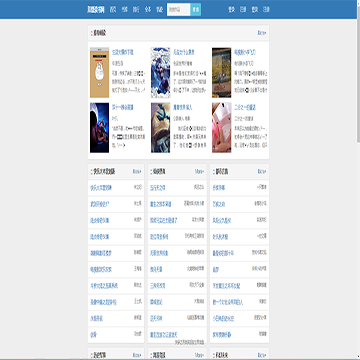The height and width of the screenshot is (360, 360).
Task: Open the dark yellowish building photo thumbnail
Action: 221,73
